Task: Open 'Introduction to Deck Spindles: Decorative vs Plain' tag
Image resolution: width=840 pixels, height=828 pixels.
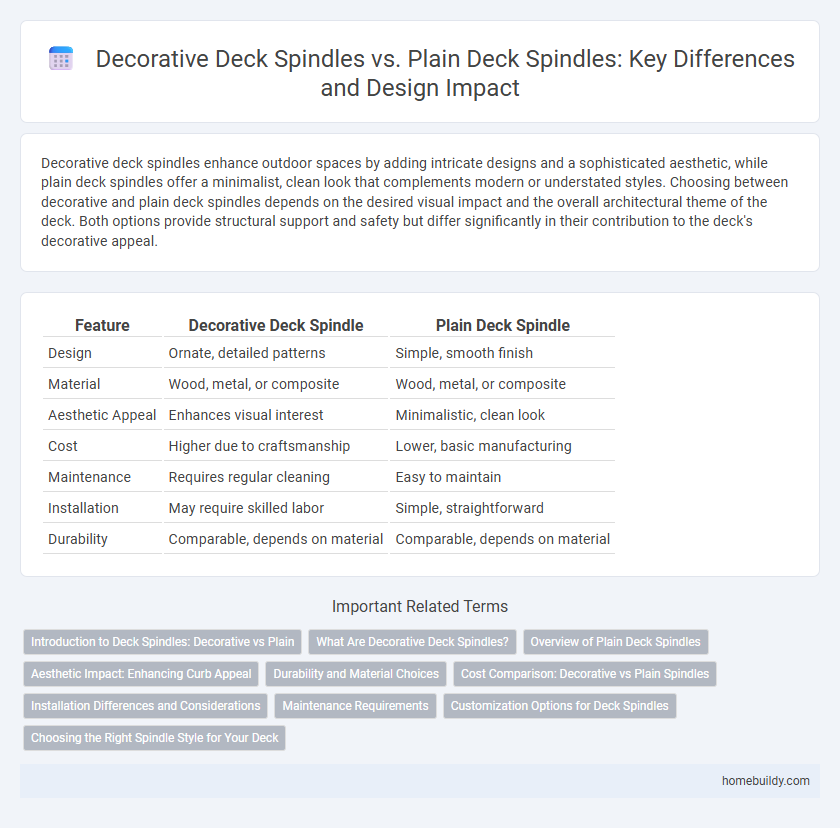Action: pos(162,642)
